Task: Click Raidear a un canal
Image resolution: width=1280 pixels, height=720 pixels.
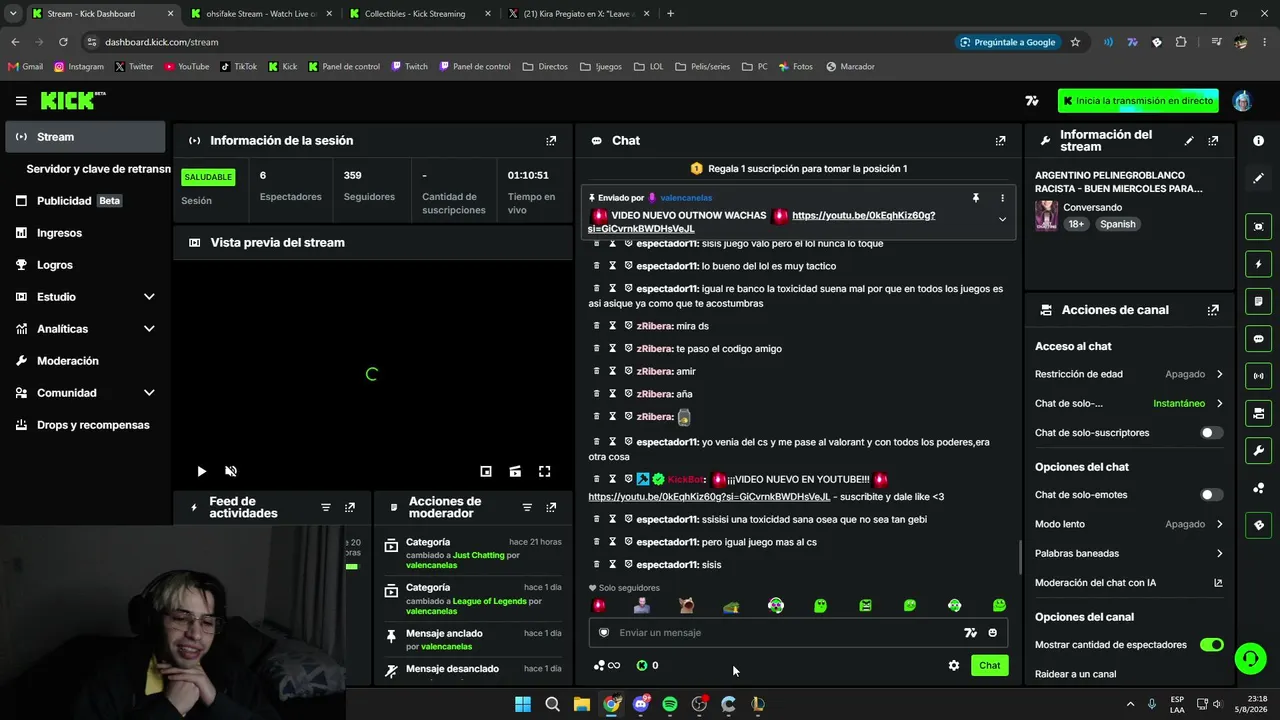Action: (x=1075, y=674)
